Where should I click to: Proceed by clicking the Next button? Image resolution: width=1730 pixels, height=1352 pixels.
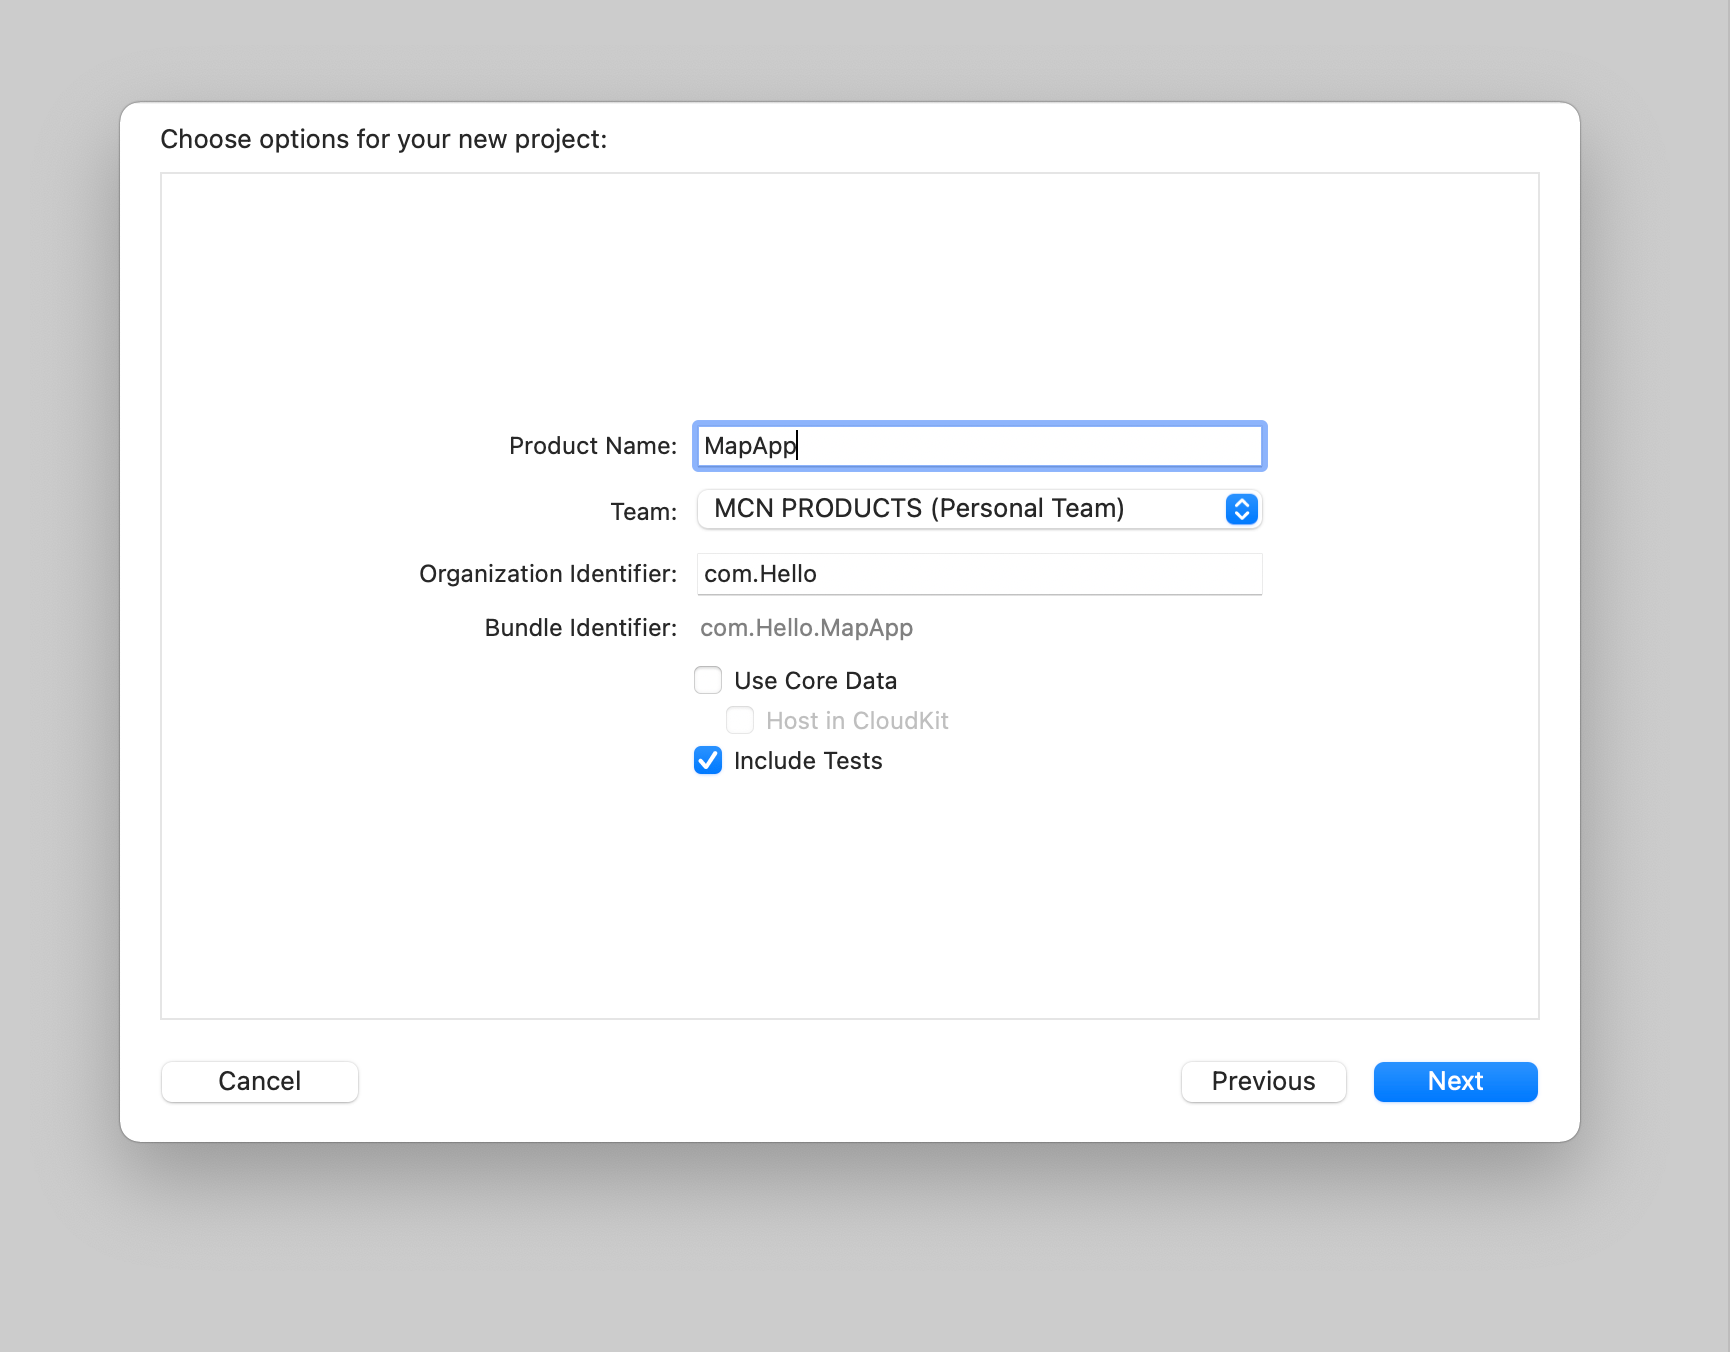tap(1455, 1082)
